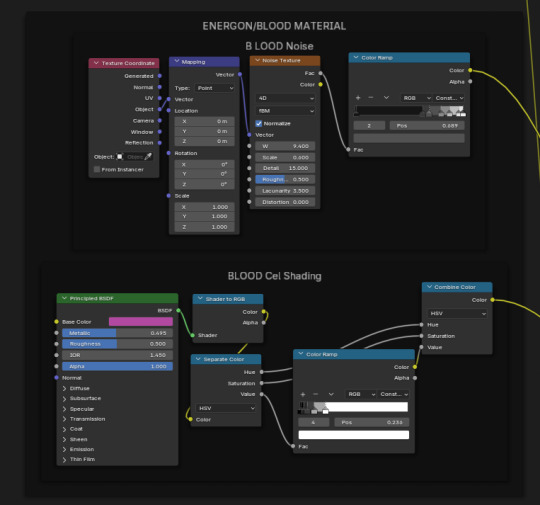Open HSV mode dropdown in Separate Color
The width and height of the screenshot is (540, 505).
tap(226, 408)
